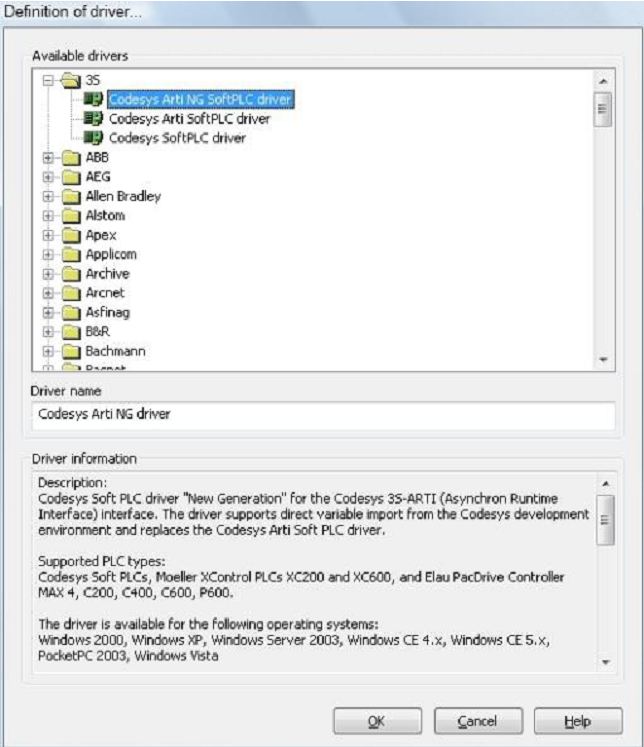644x747 pixels.
Task: Select the AEG tree label
Action: (x=98, y=177)
